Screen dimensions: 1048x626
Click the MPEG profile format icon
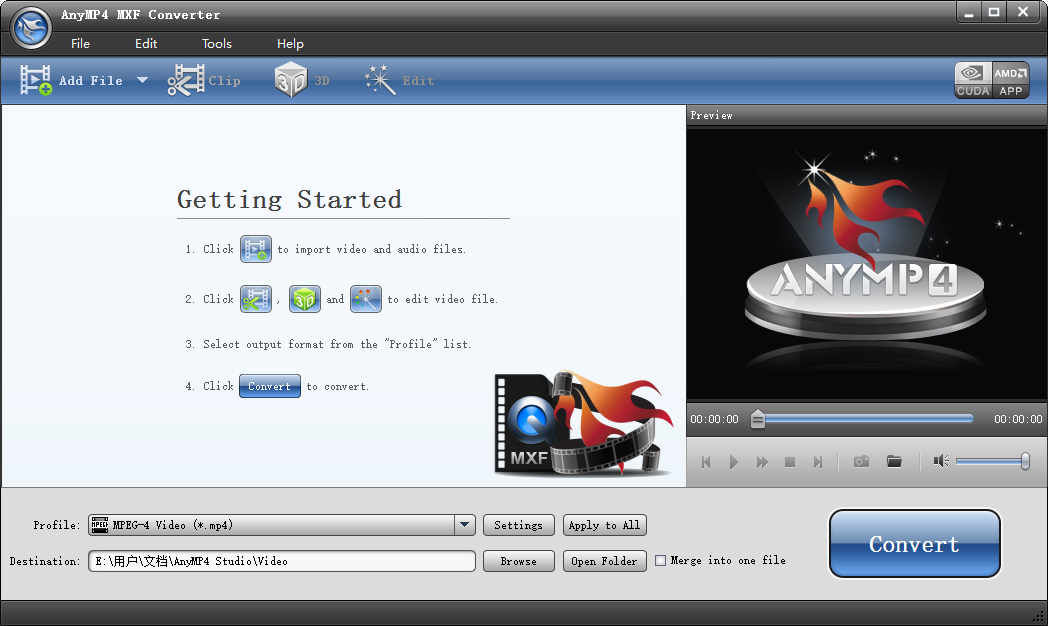100,525
